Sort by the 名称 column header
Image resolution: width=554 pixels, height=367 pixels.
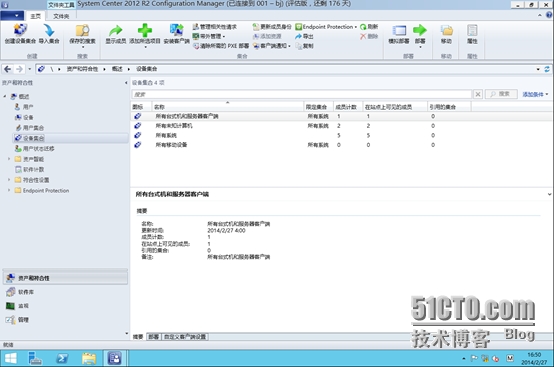(x=228, y=107)
